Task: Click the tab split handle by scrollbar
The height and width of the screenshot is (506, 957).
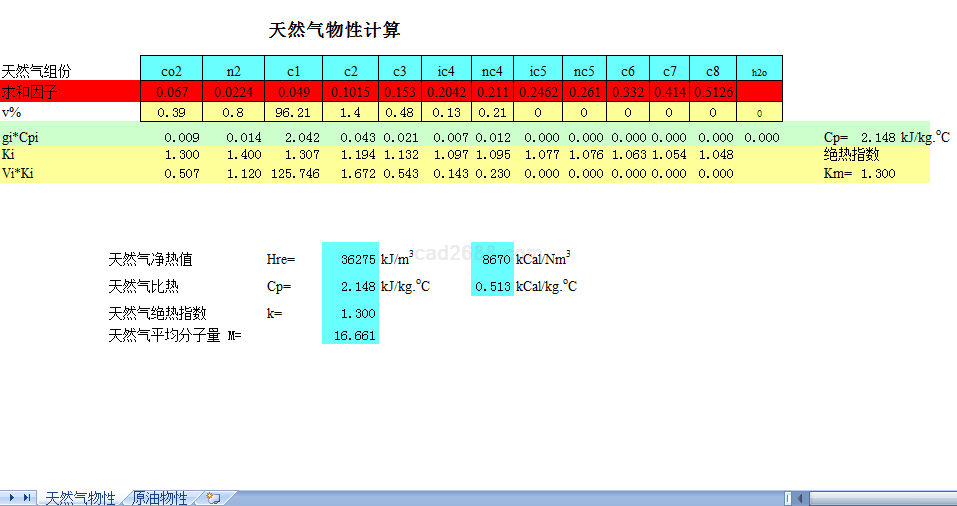Action: click(x=788, y=498)
